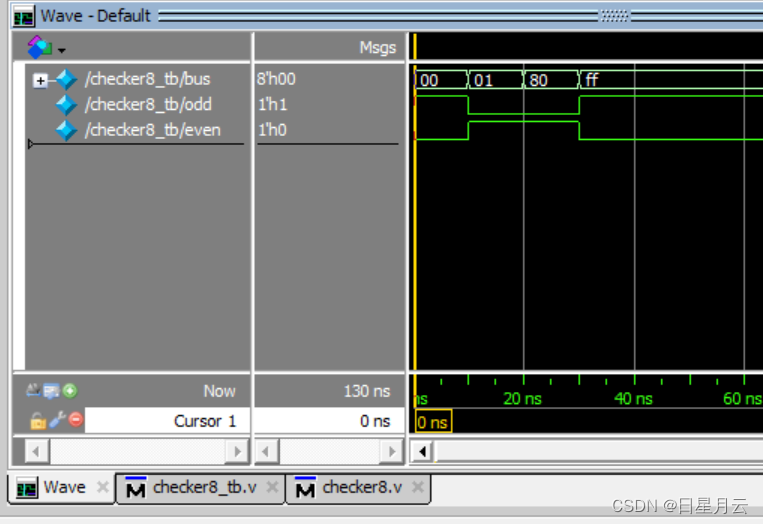This screenshot has width=763, height=524.
Task: Click the 80 bus waveform segment
Action: pyautogui.click(x=551, y=80)
